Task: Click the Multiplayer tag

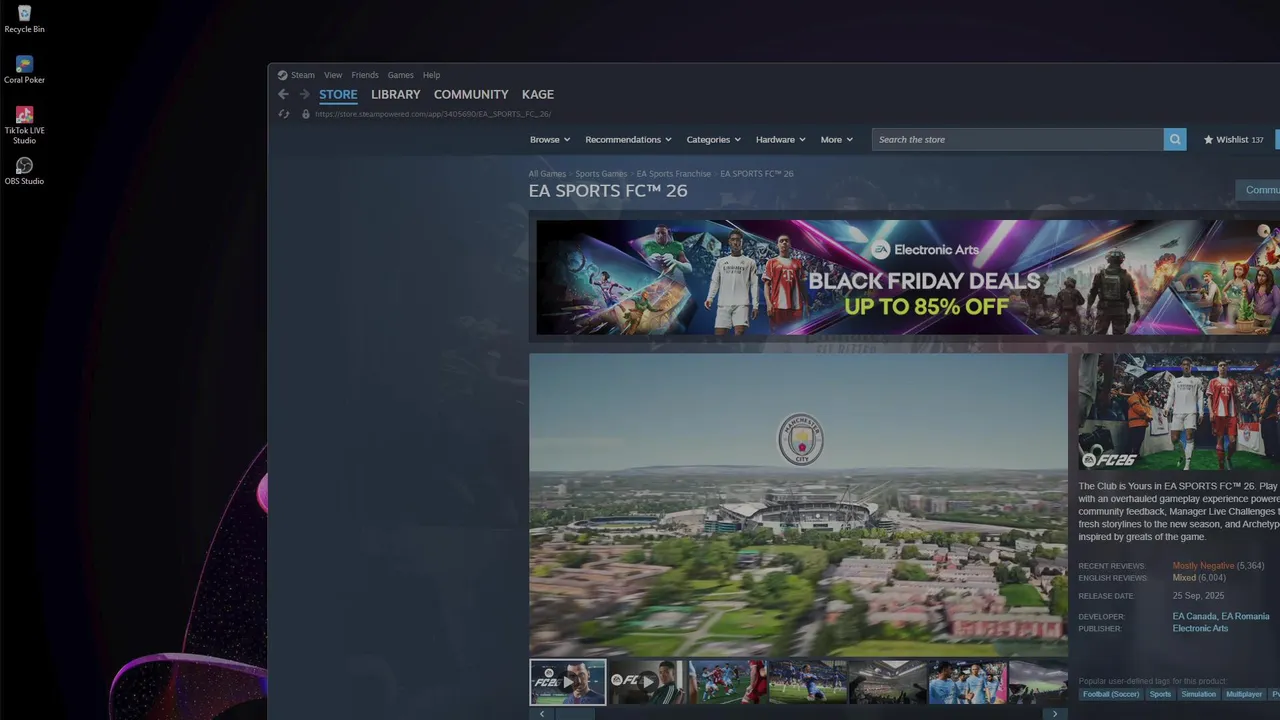Action: click(x=1244, y=694)
